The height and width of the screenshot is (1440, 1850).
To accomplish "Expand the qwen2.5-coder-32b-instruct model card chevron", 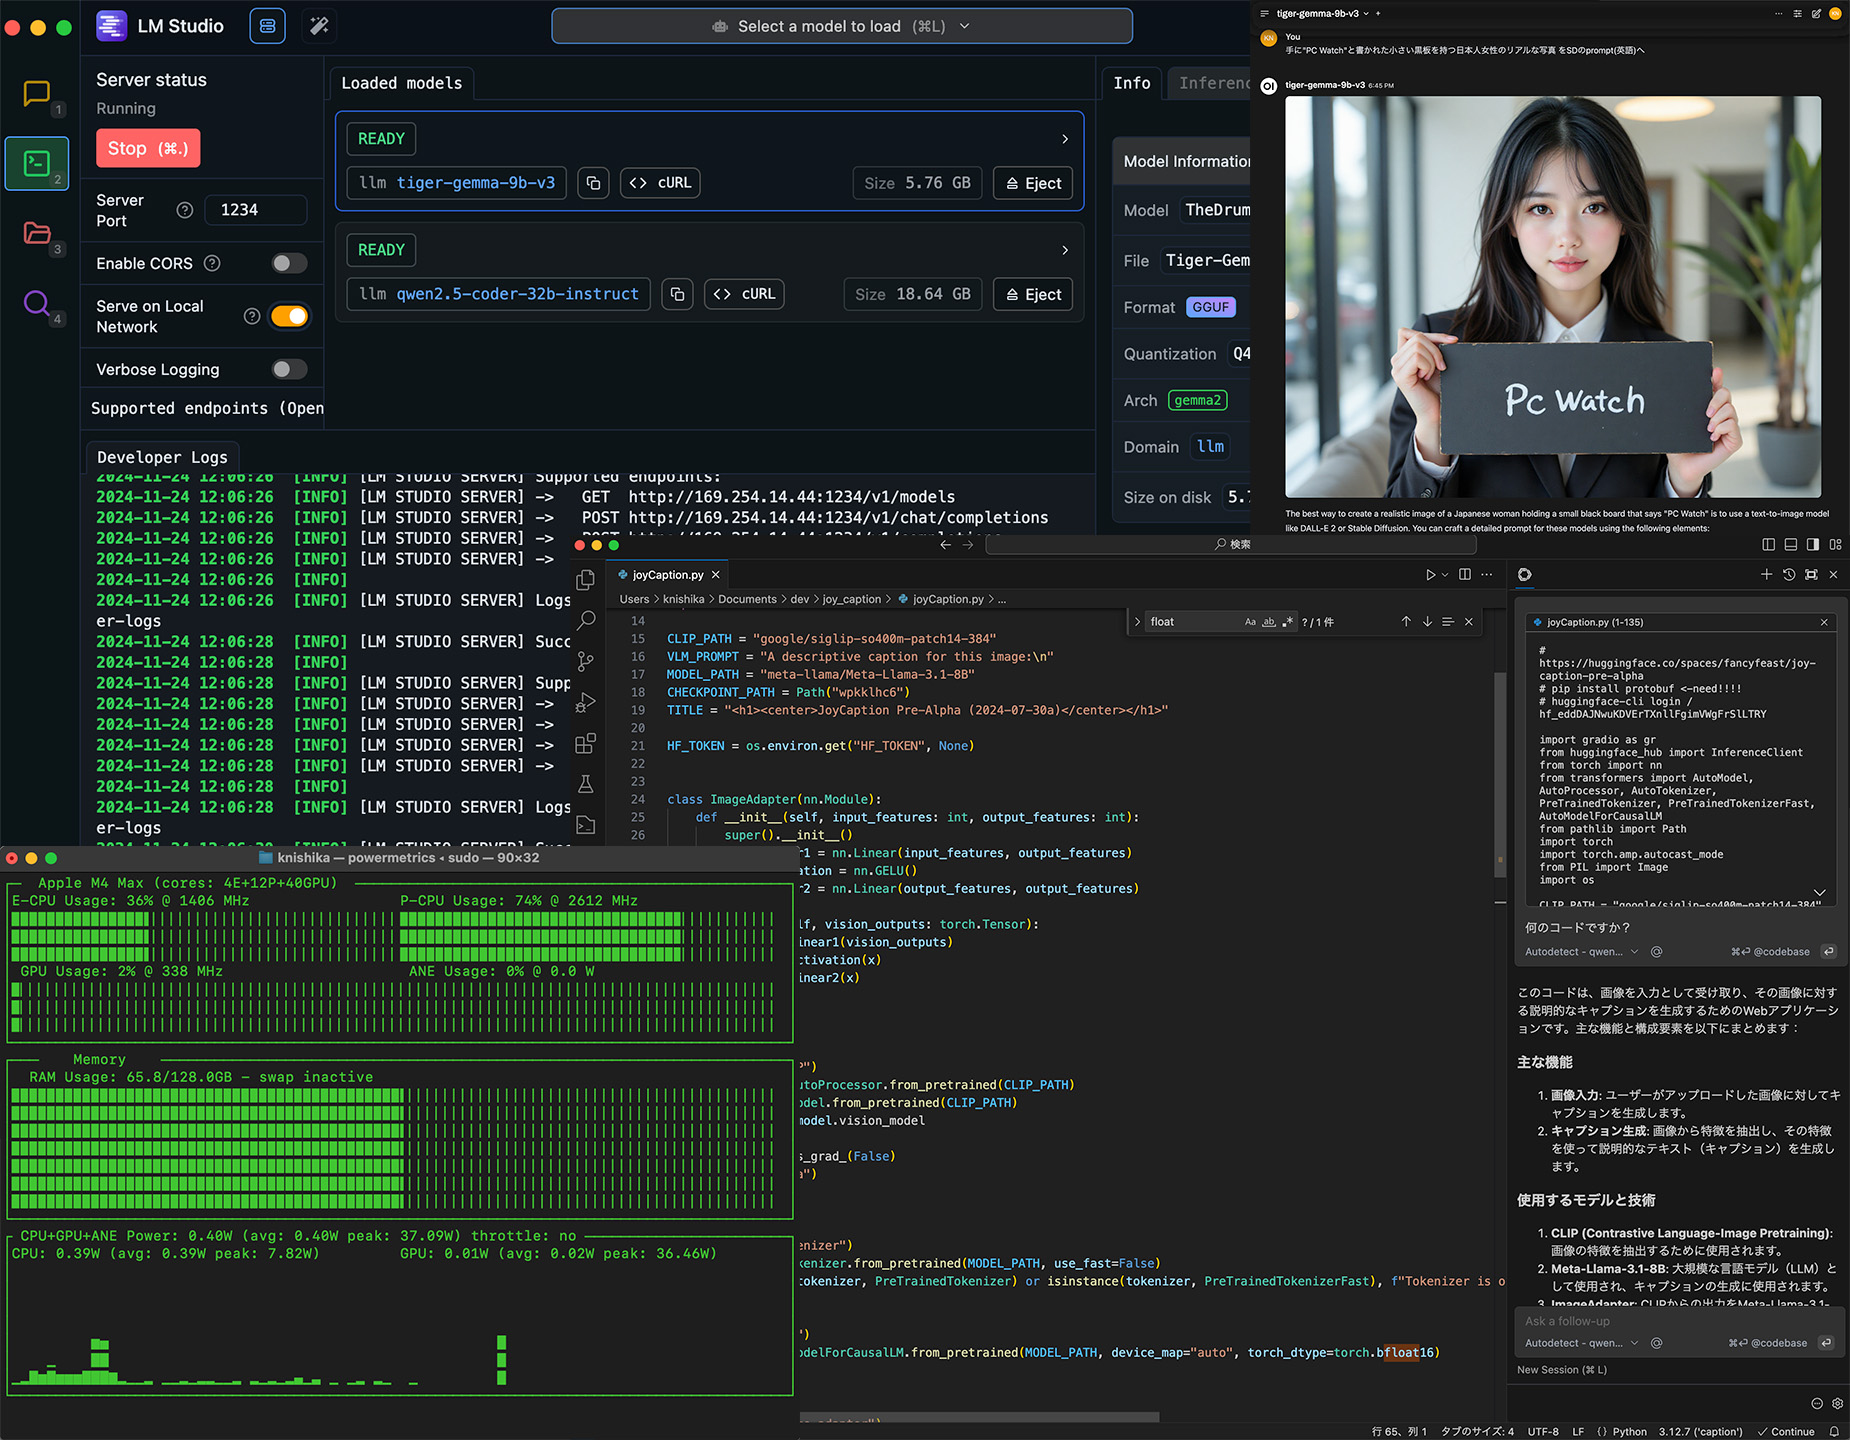I will coord(1064,250).
